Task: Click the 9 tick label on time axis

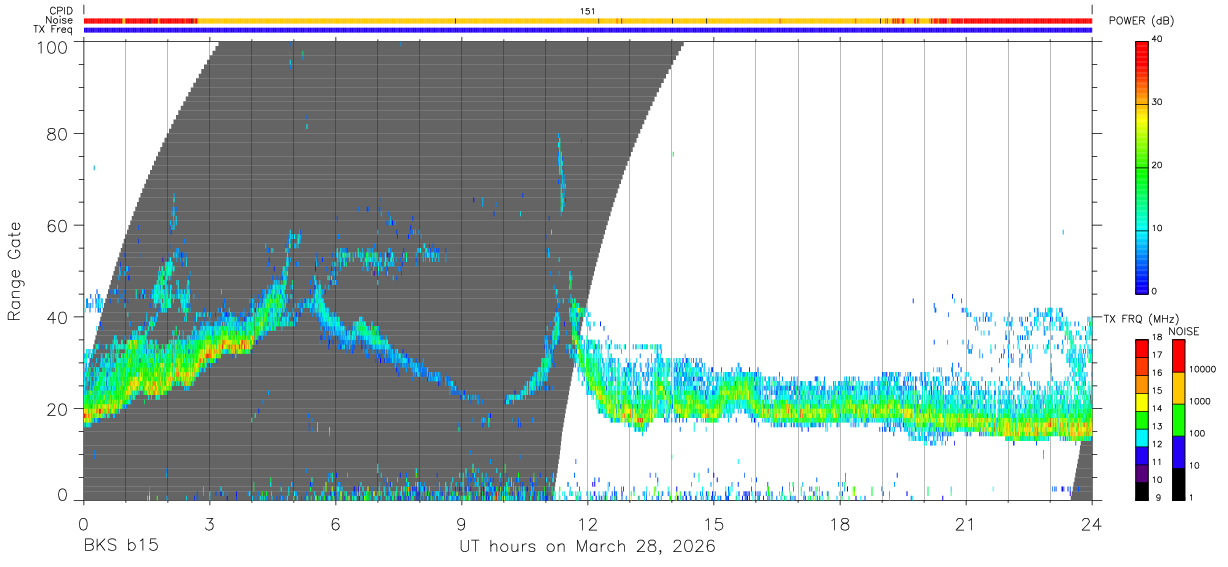Action: pos(461,524)
